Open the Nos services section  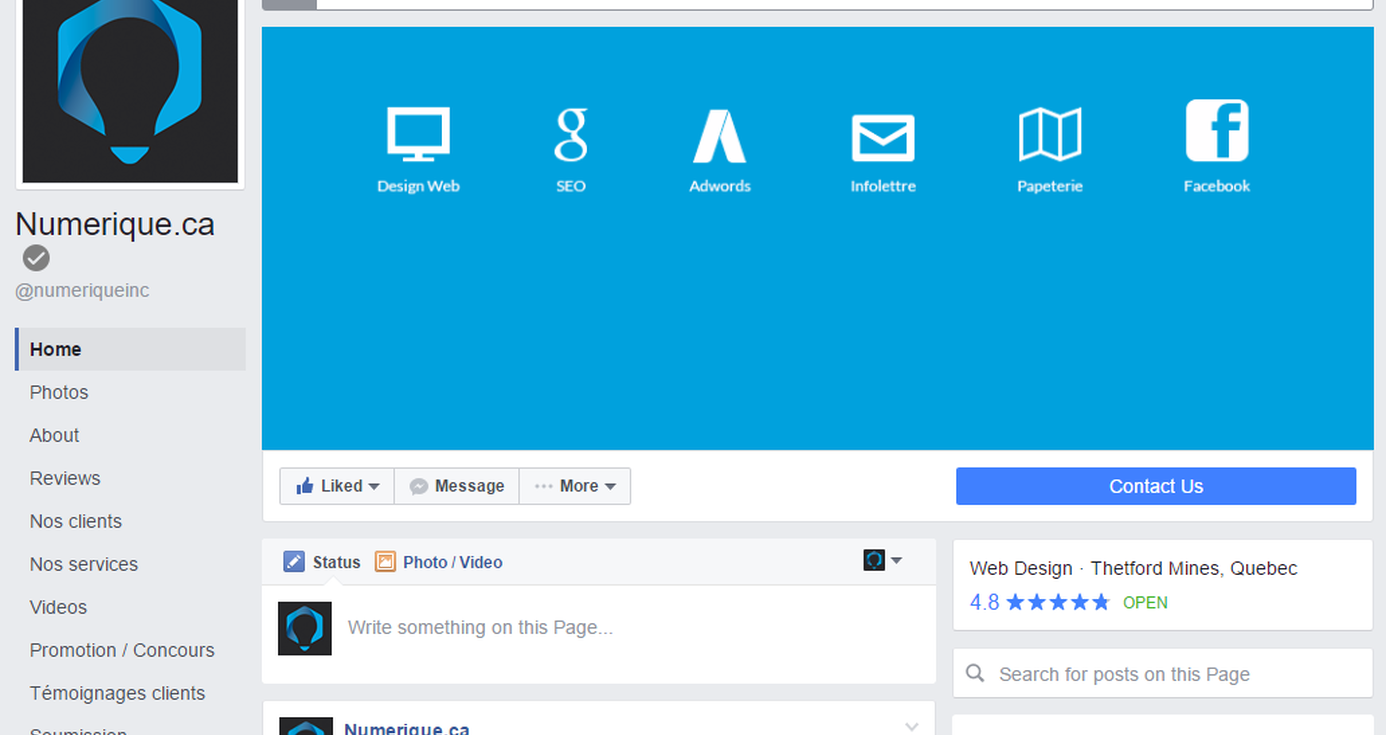click(x=84, y=564)
